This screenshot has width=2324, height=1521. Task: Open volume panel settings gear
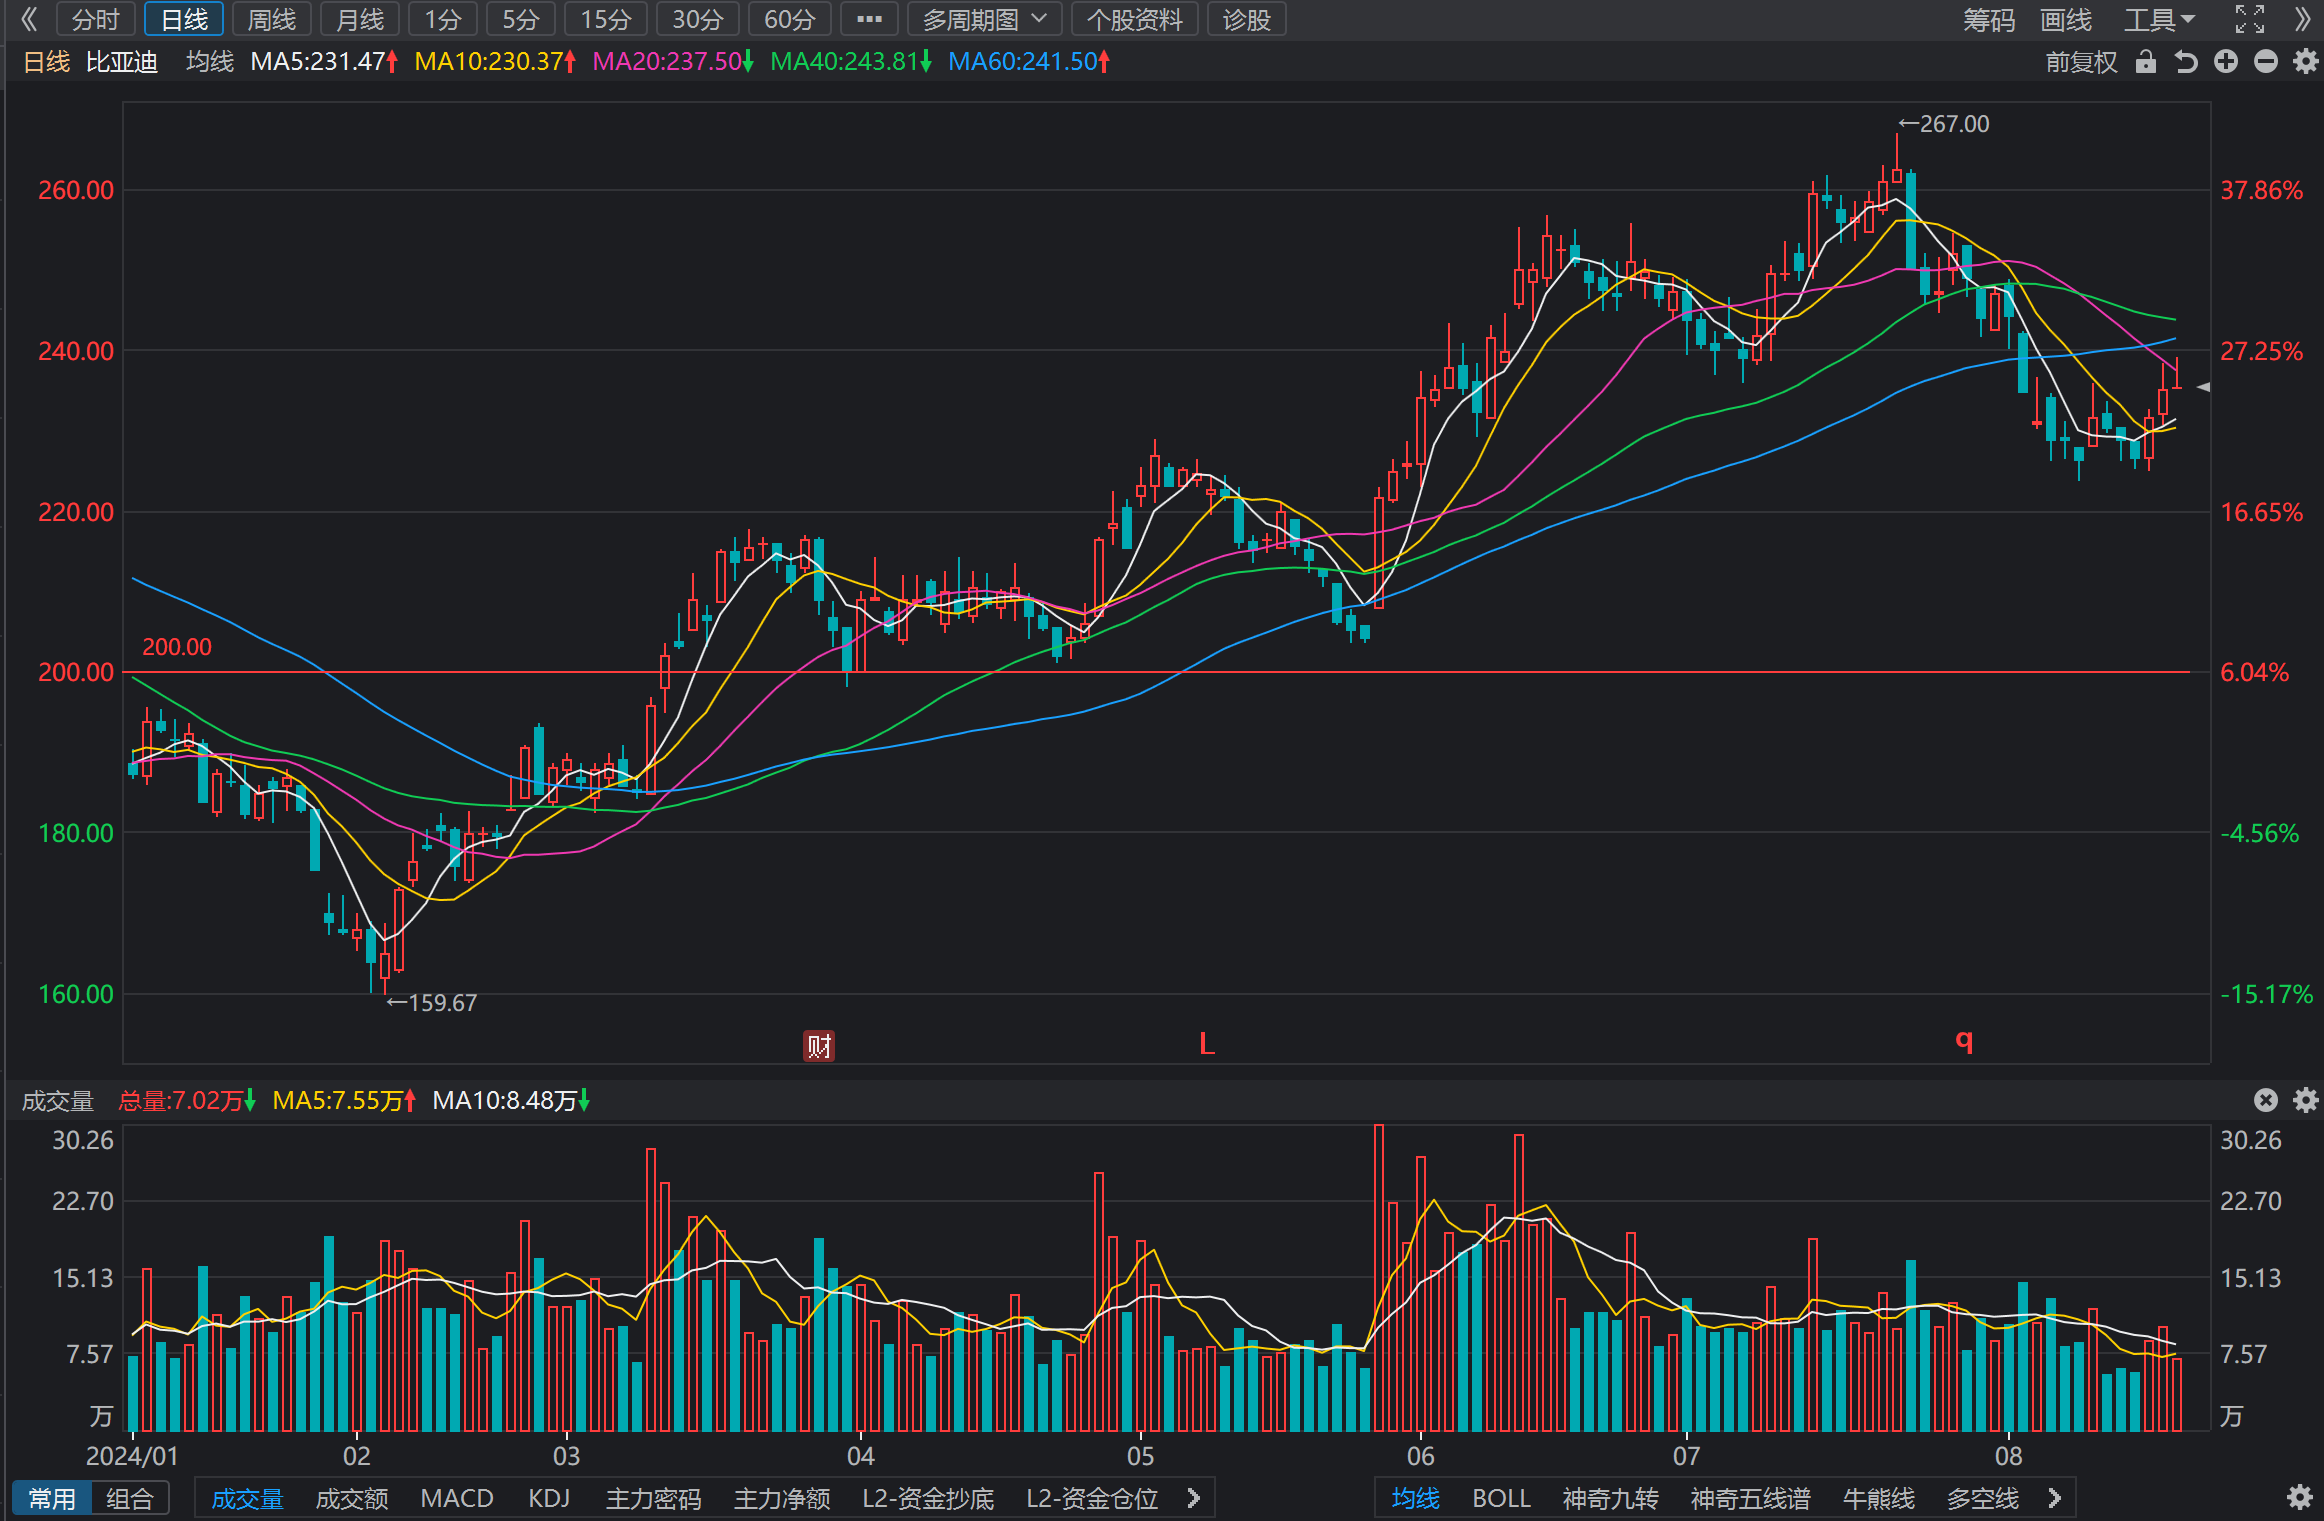pyautogui.click(x=2306, y=1100)
